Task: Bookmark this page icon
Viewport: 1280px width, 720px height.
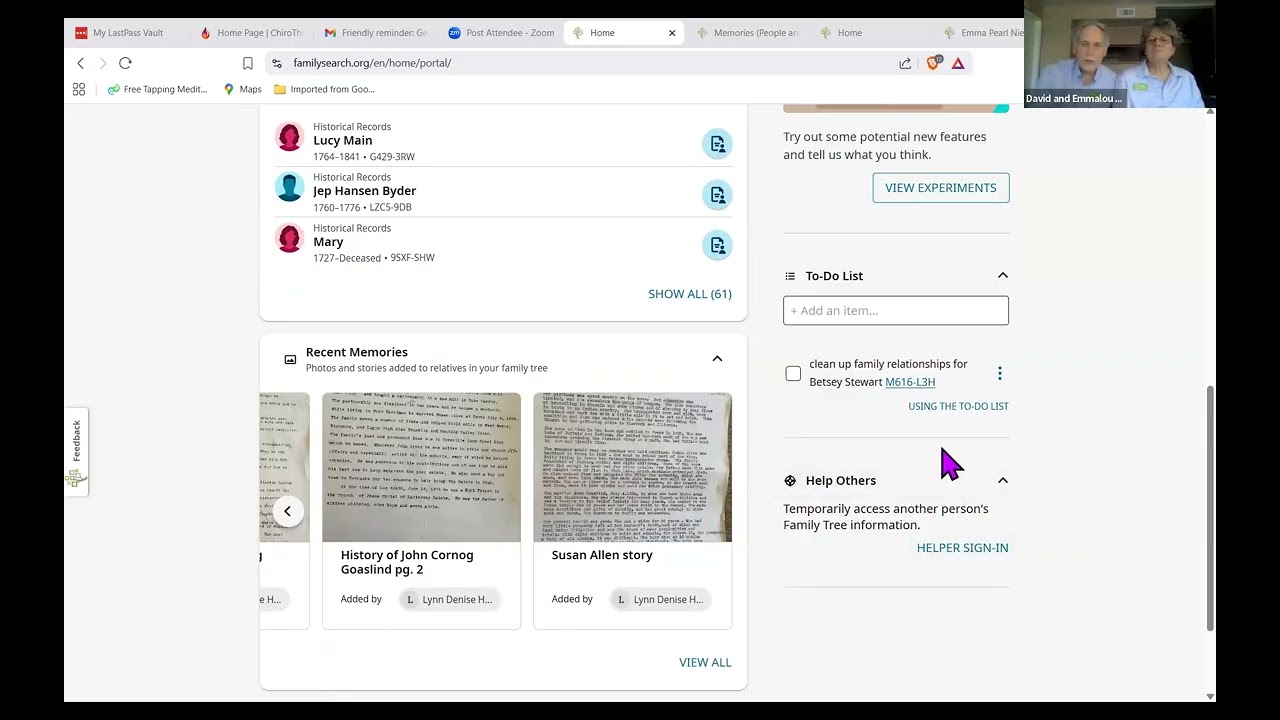Action: coord(247,63)
